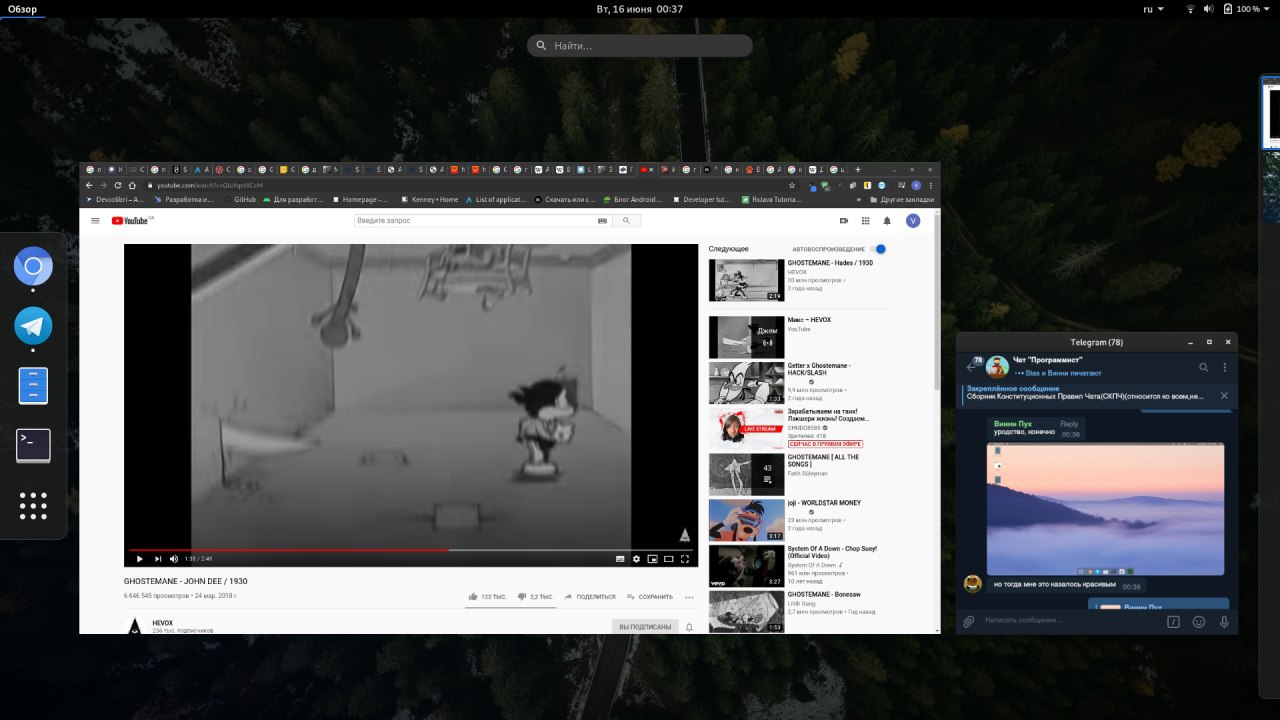This screenshot has height=720, width=1280.
Task: Click the channel notification bell
Action: 689,627
